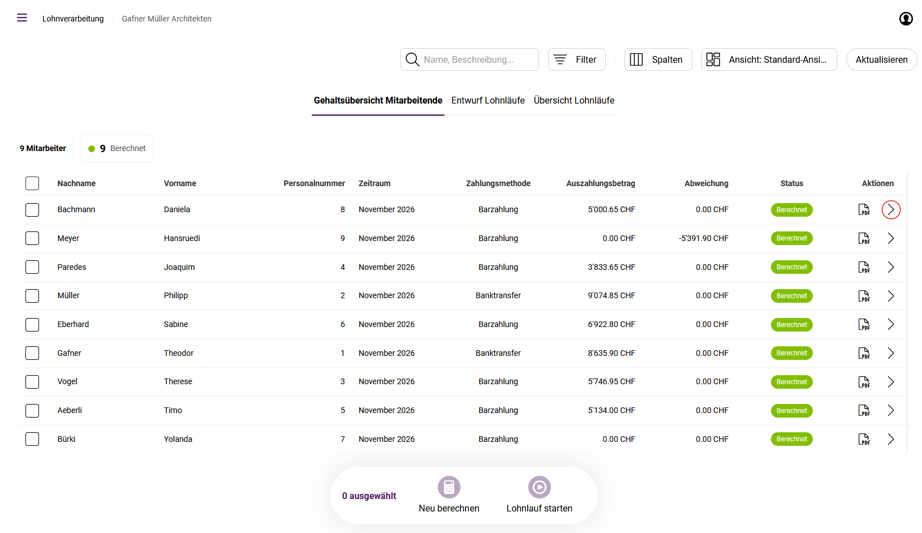Screen dimensions: 922x533
Task: Expand details chevron for Paredes row
Action: click(x=891, y=267)
